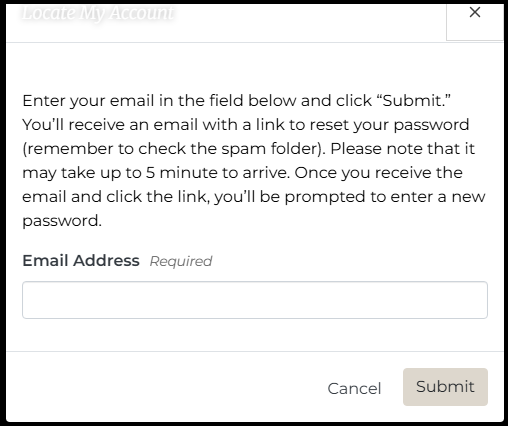Click the quoted word Submit in instructions
The width and height of the screenshot is (508, 426).
tap(415, 101)
